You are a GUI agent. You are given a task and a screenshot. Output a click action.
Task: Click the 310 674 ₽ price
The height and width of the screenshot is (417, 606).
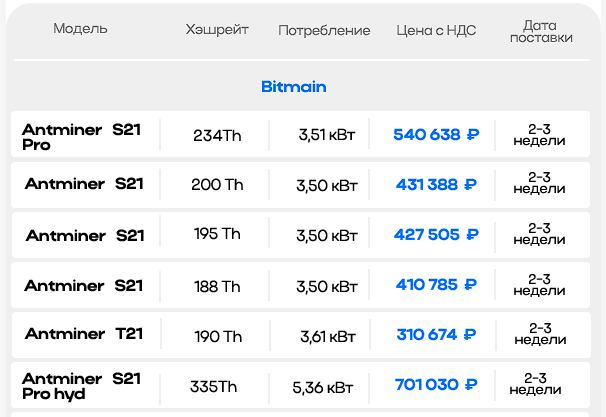(x=436, y=335)
